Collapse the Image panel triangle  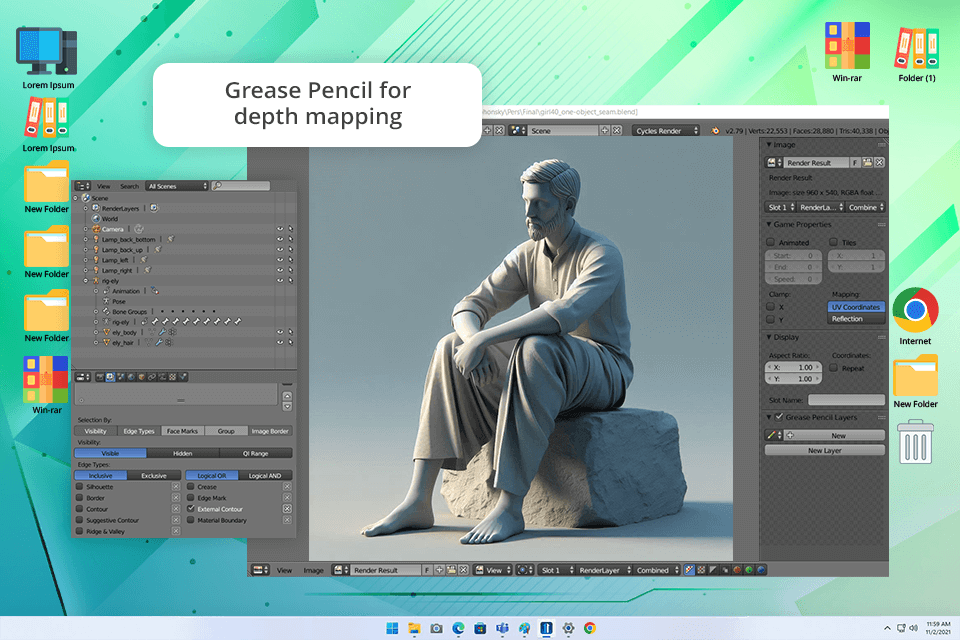[x=769, y=145]
